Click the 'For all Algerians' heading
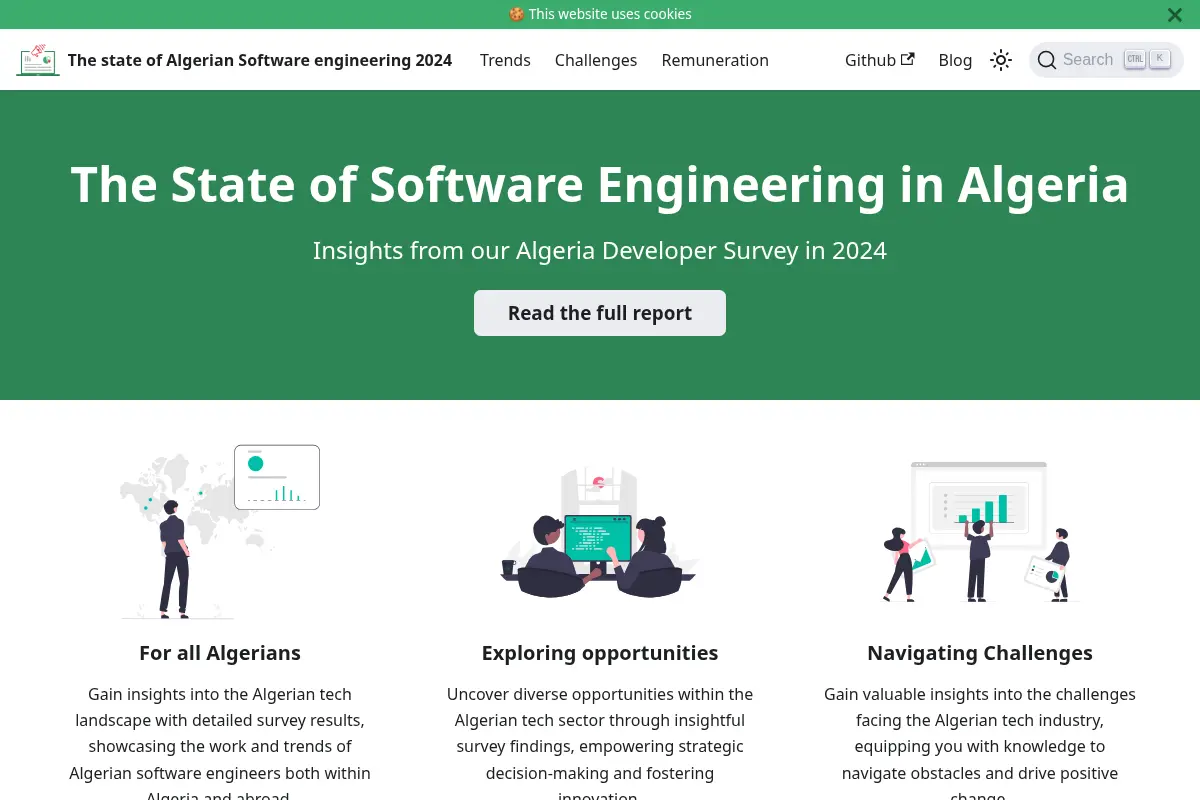Viewport: 1200px width, 800px height. pos(220,653)
